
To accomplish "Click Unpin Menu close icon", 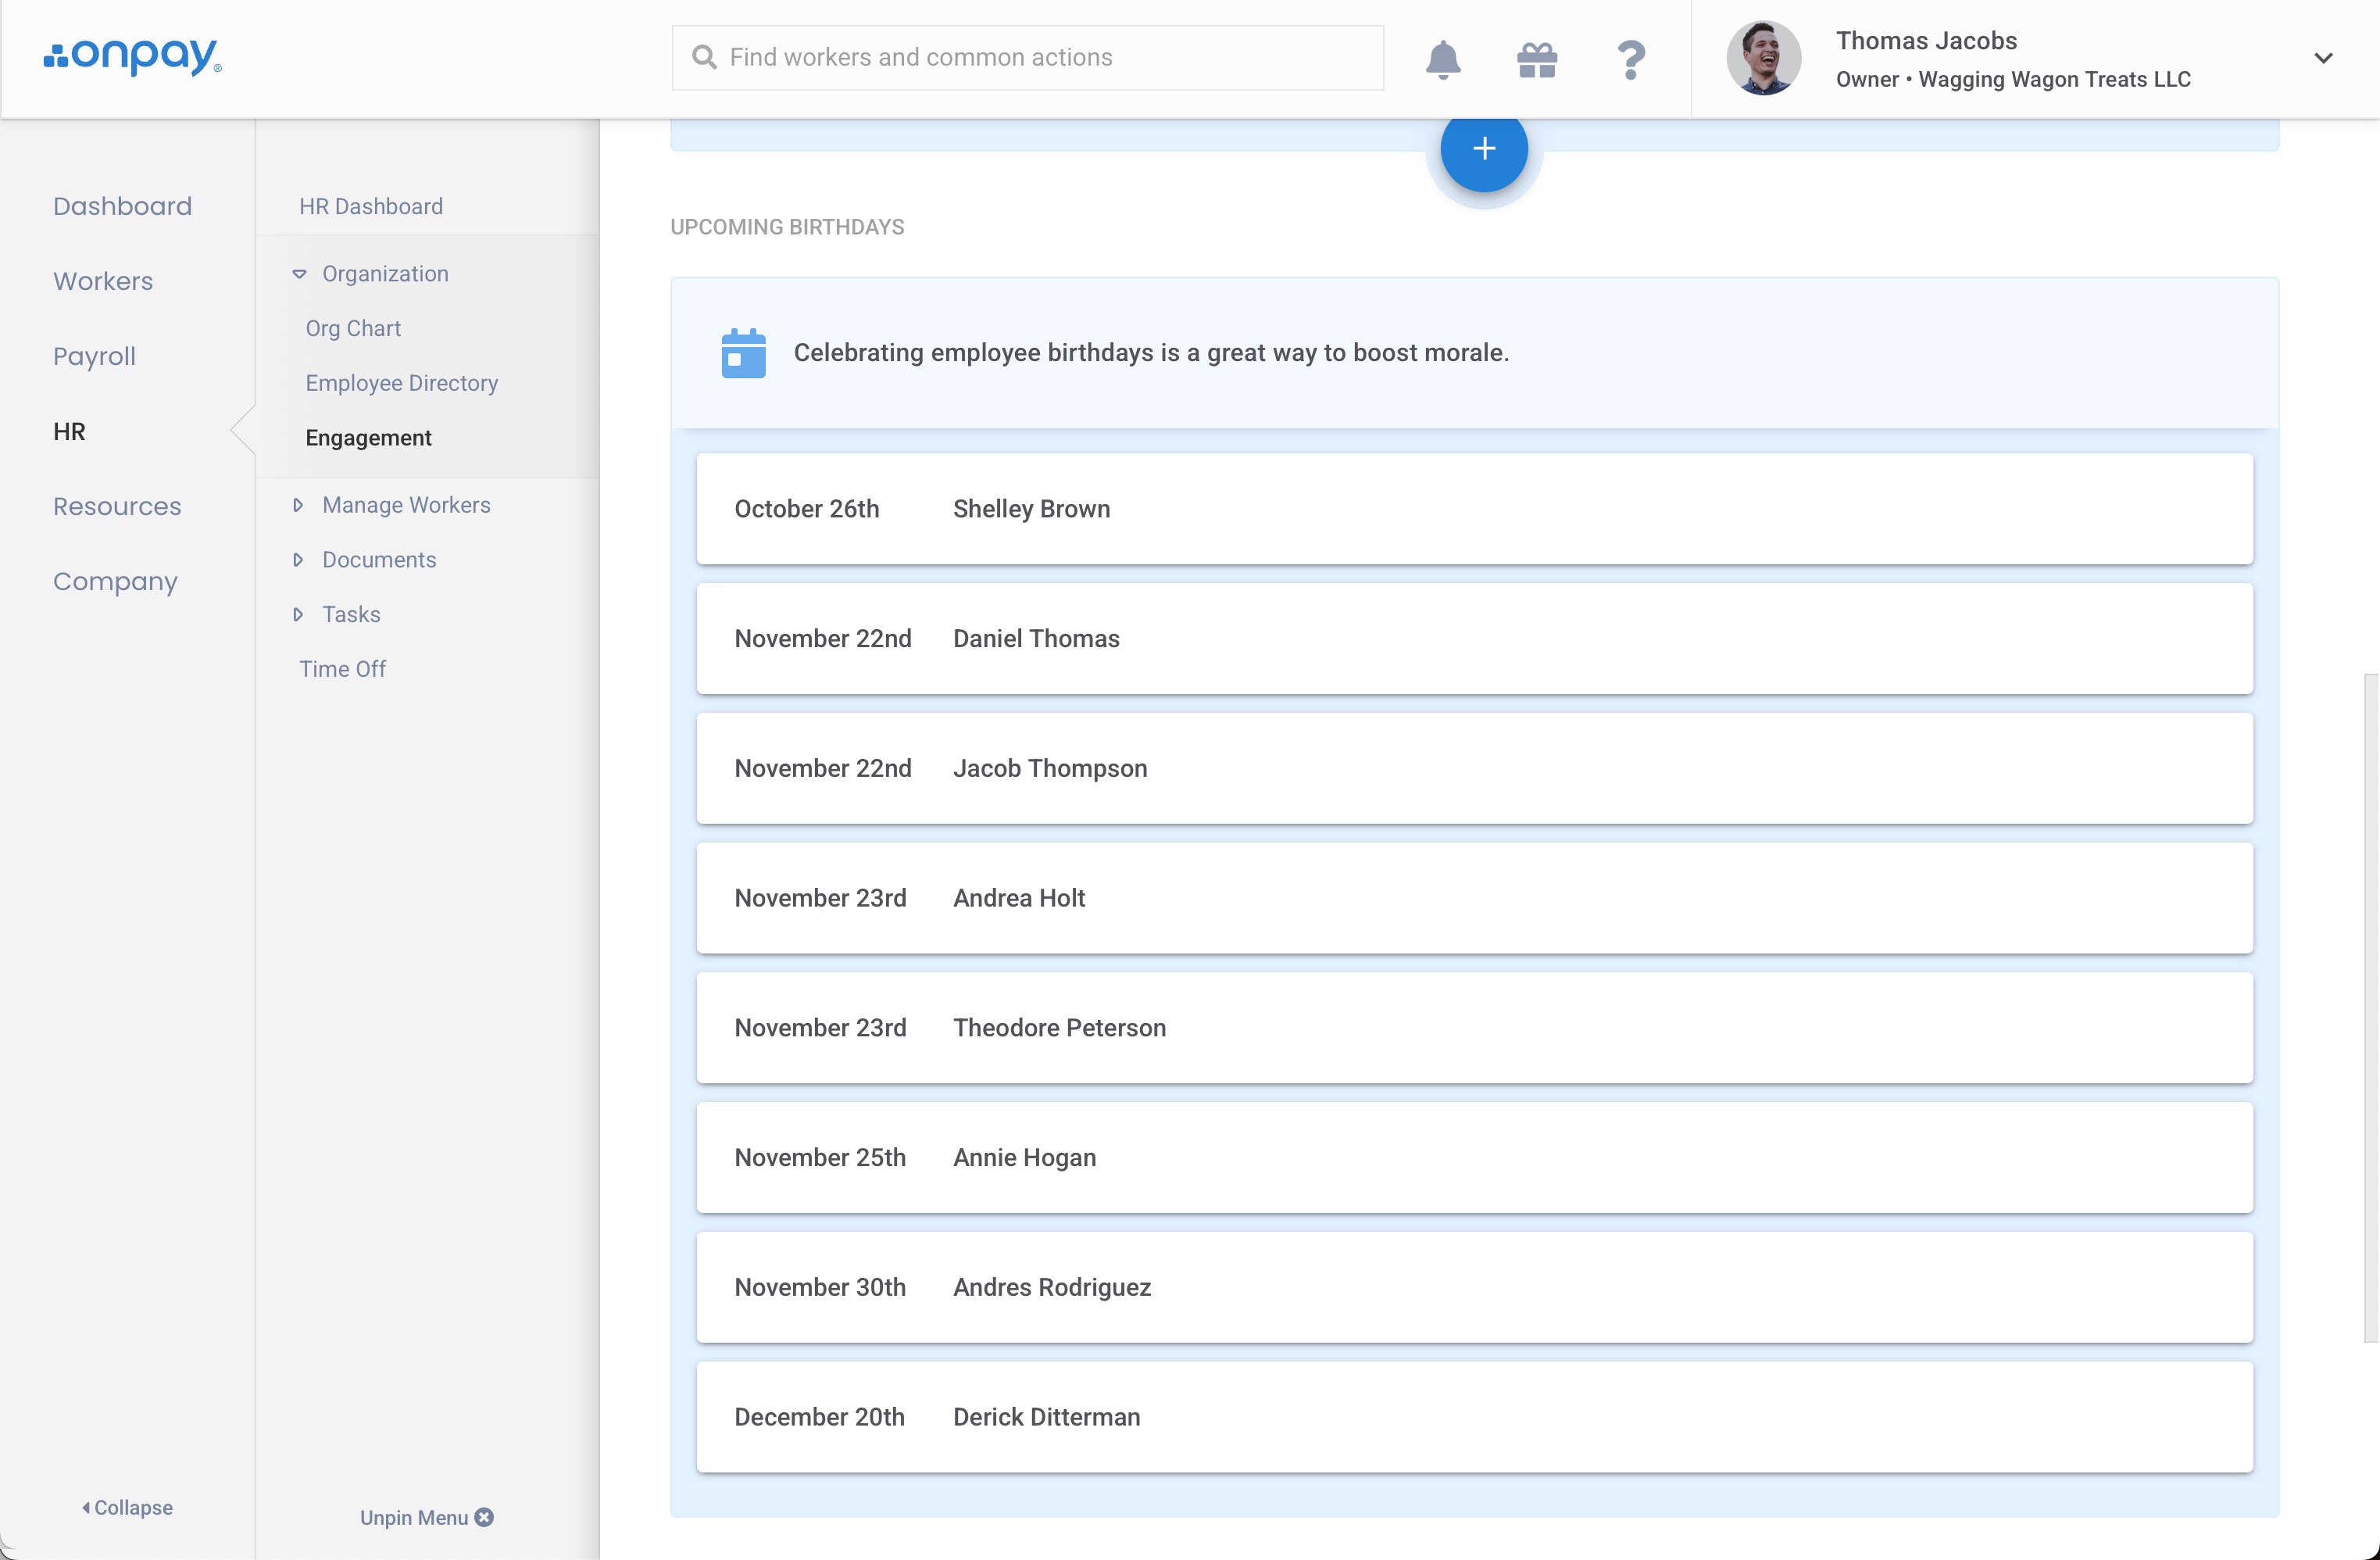I will coord(485,1517).
